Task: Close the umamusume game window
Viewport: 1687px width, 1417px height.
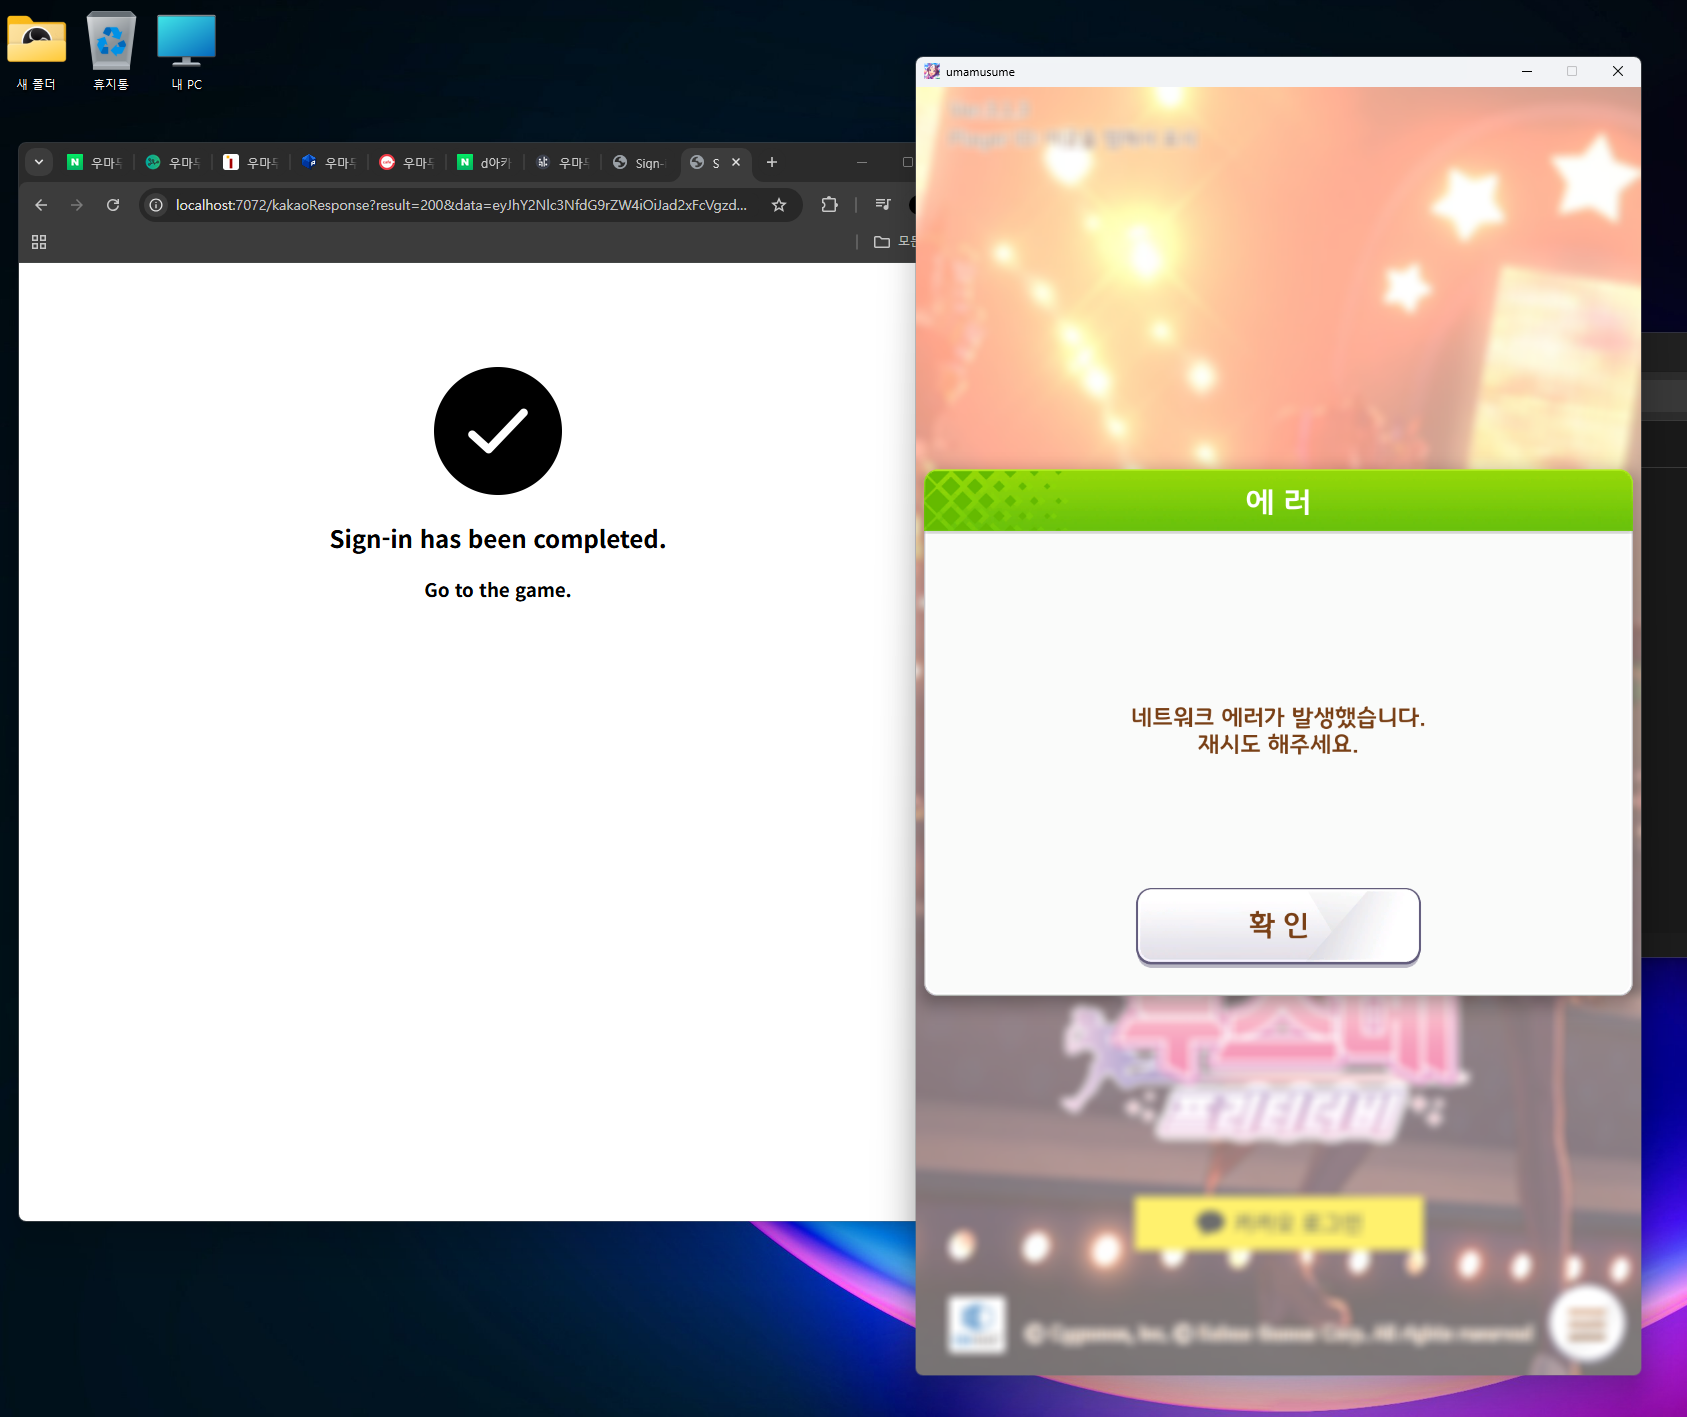Action: click(1618, 71)
